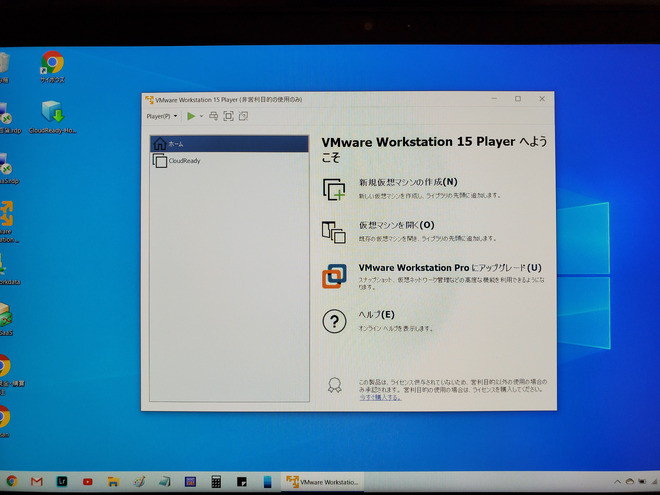The height and width of the screenshot is (495, 660).
Task: Click the VMware icon in title bar
Action: [149, 100]
